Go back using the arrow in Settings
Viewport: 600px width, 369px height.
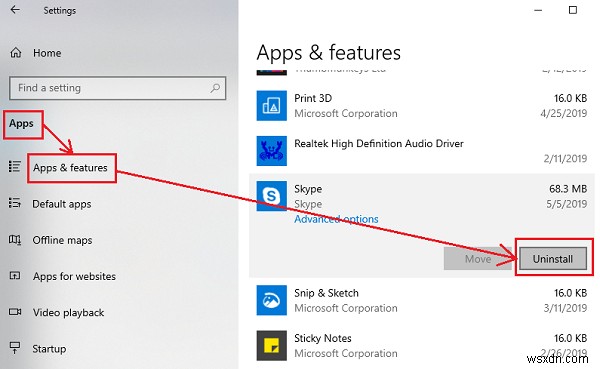pyautogui.click(x=15, y=10)
